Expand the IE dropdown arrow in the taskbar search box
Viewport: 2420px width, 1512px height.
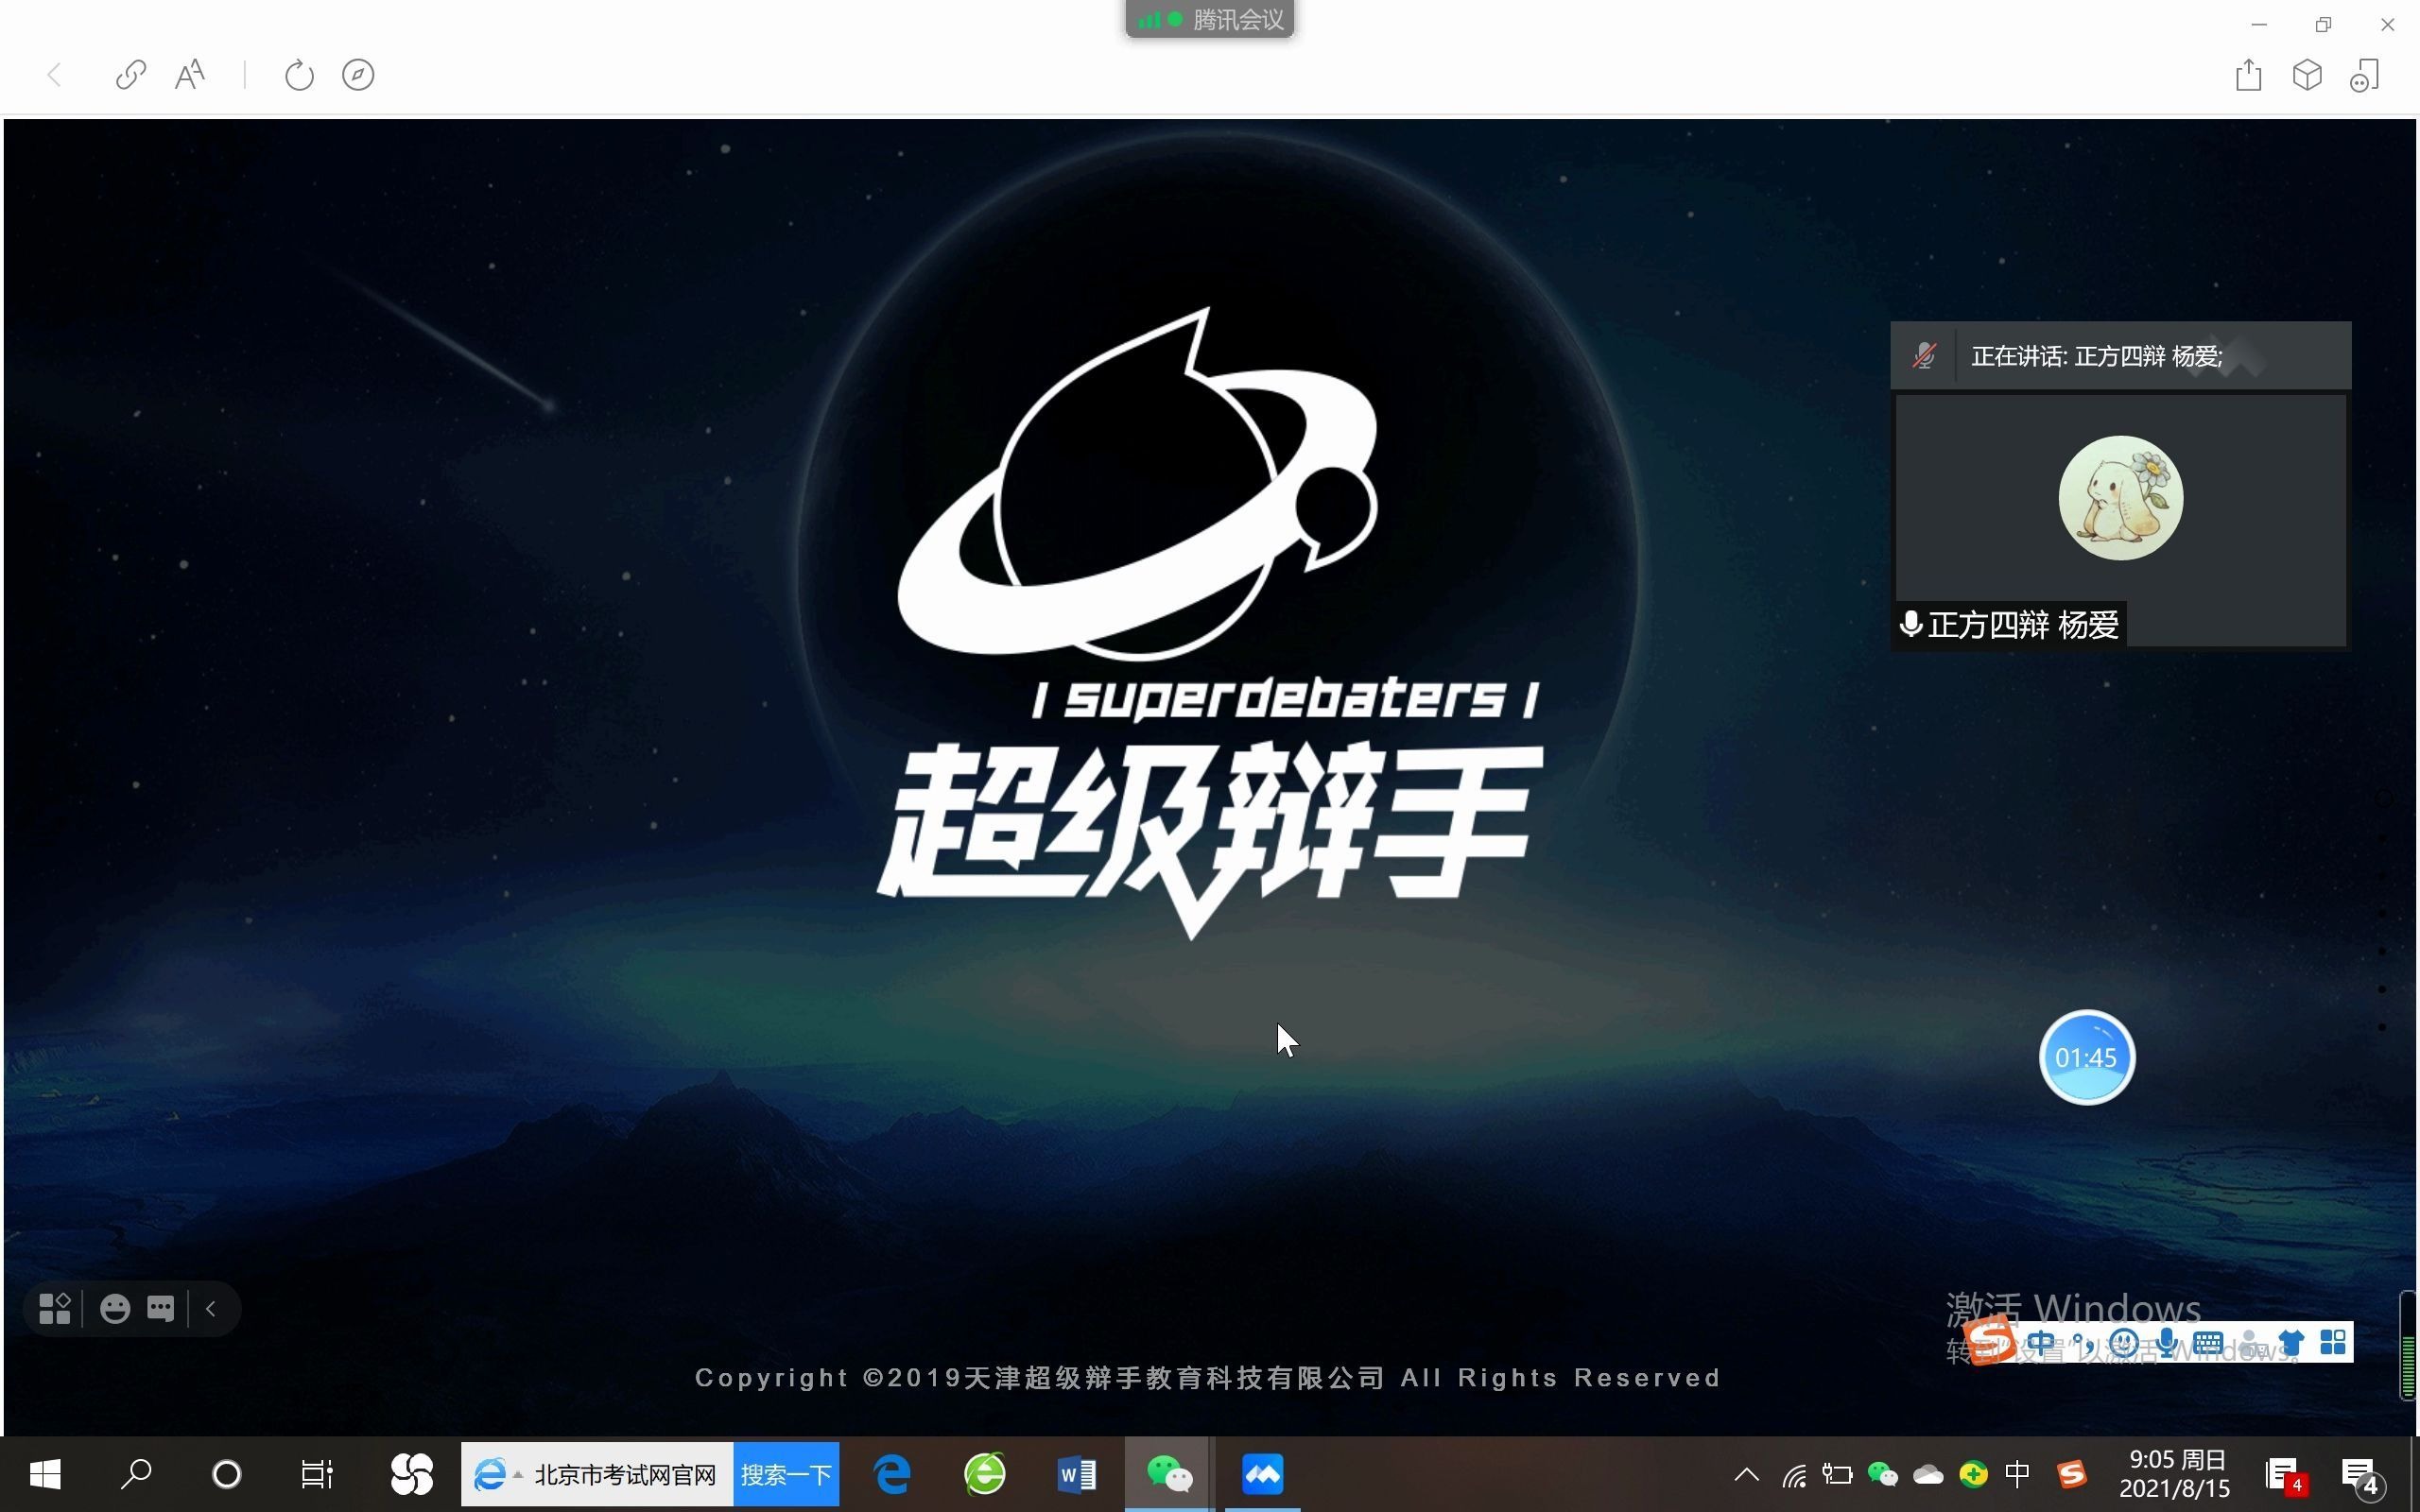click(x=517, y=1475)
